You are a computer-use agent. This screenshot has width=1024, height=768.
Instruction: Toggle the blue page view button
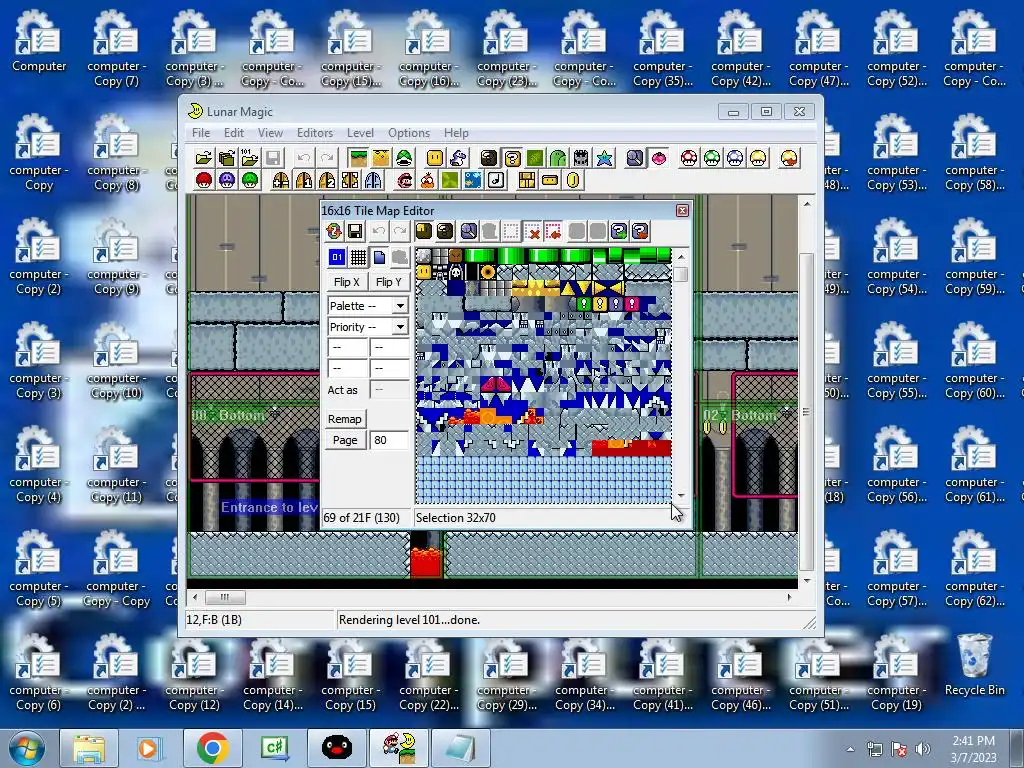(x=379, y=257)
